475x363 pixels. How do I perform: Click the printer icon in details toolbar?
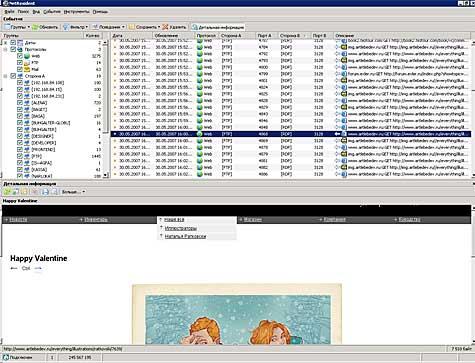click(46, 192)
